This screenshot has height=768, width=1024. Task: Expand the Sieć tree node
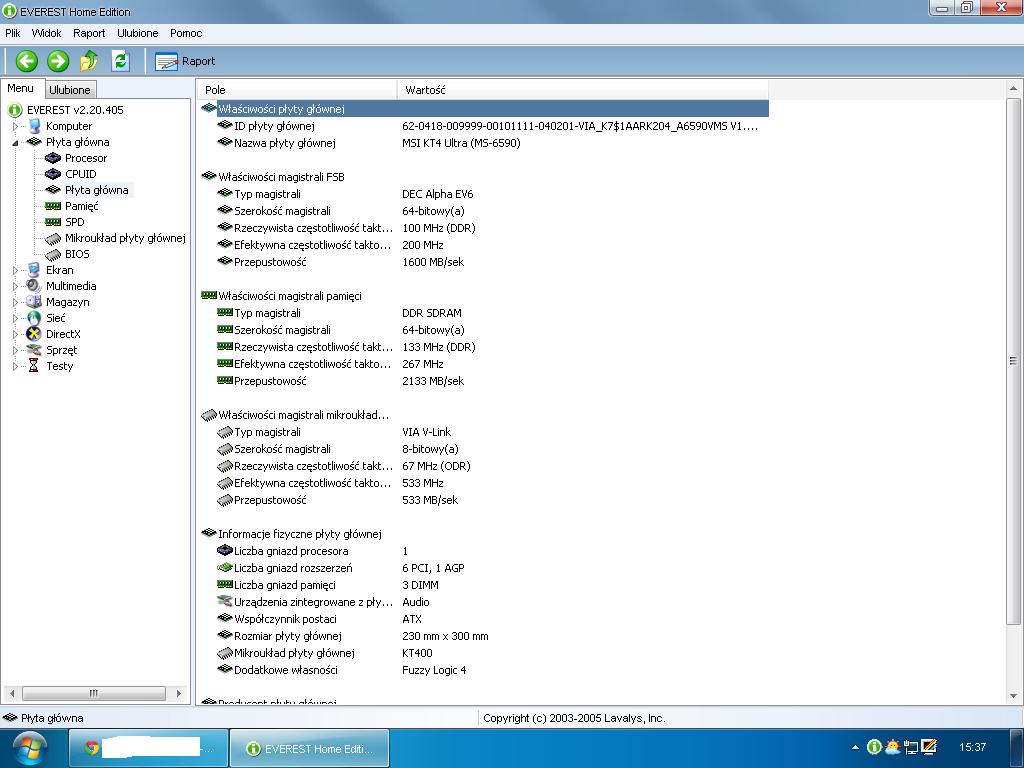click(x=15, y=318)
